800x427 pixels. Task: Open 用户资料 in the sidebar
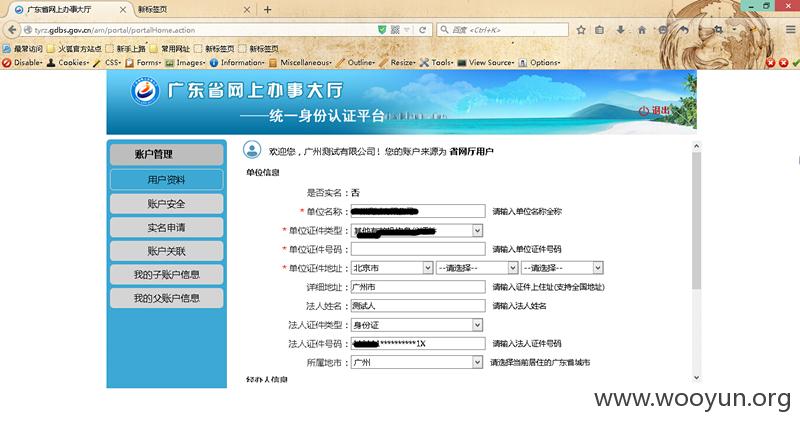(x=166, y=180)
